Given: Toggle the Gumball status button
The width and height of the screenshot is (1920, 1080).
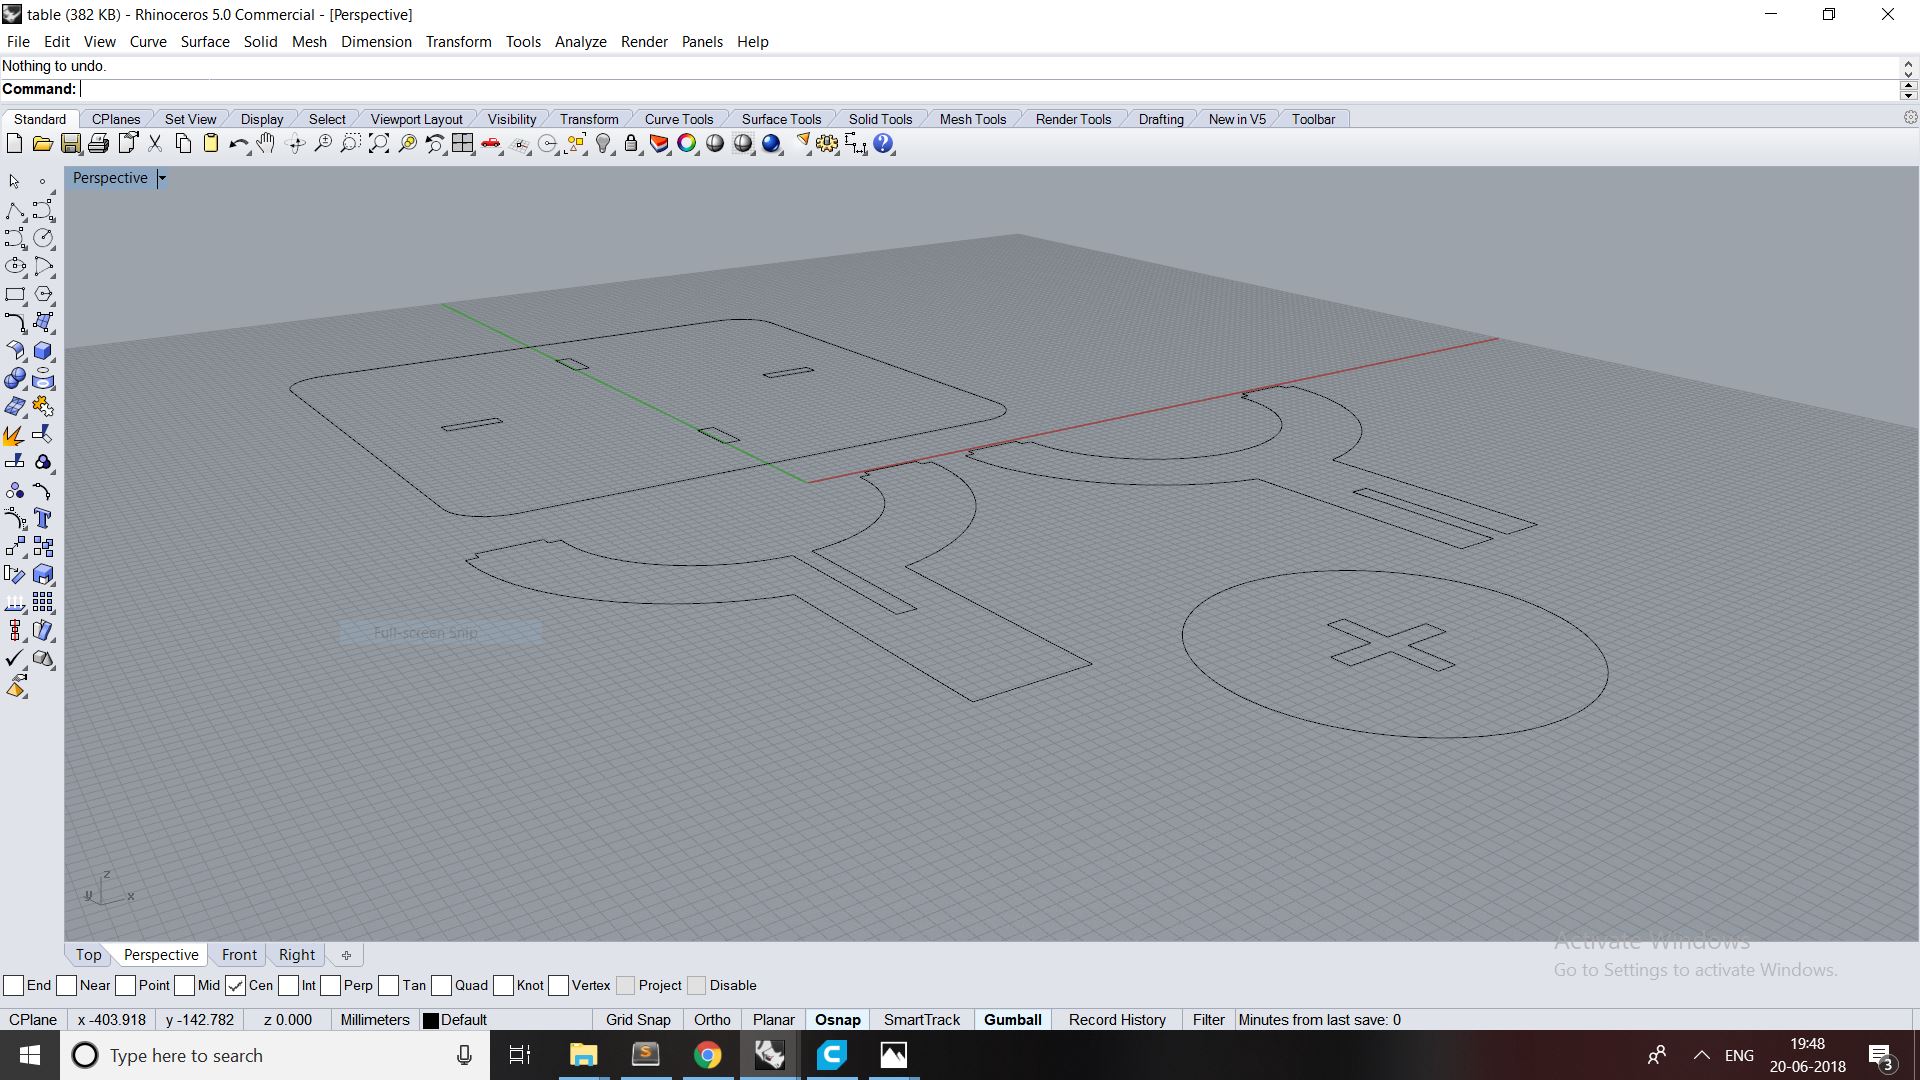Looking at the screenshot, I should click(x=1012, y=1020).
